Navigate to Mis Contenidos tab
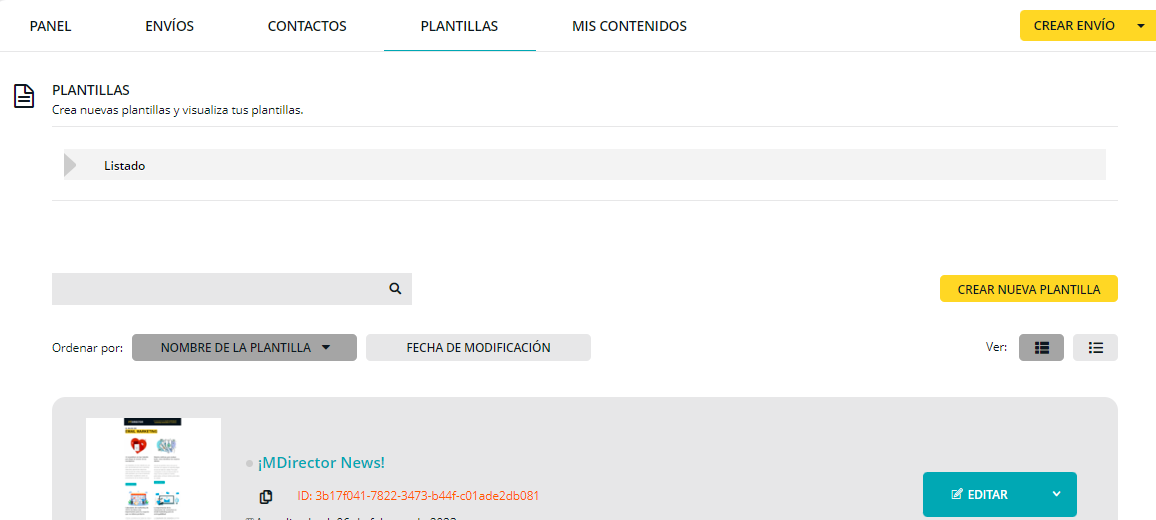Image resolution: width=1156 pixels, height=520 pixels. [629, 26]
